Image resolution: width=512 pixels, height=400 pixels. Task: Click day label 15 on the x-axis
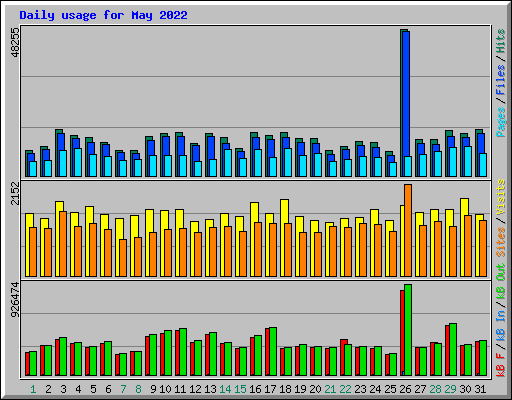point(240,389)
